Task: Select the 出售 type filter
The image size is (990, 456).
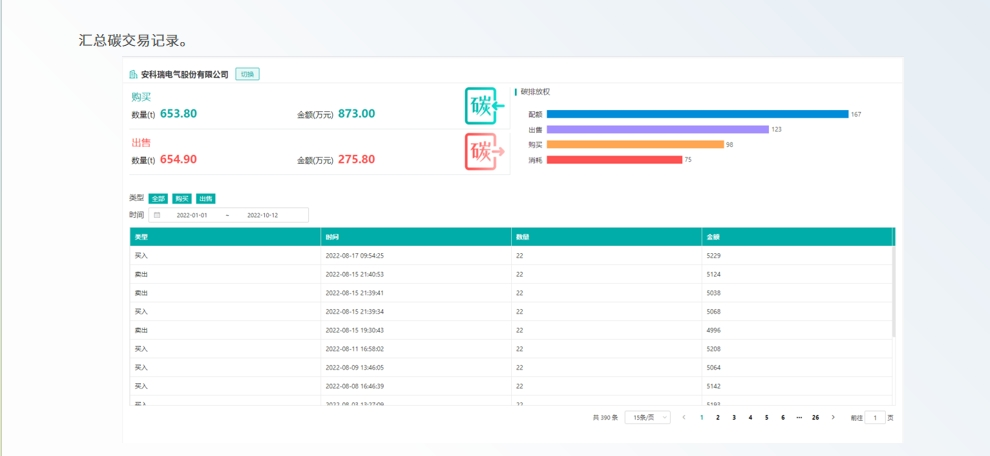Action: pos(205,199)
